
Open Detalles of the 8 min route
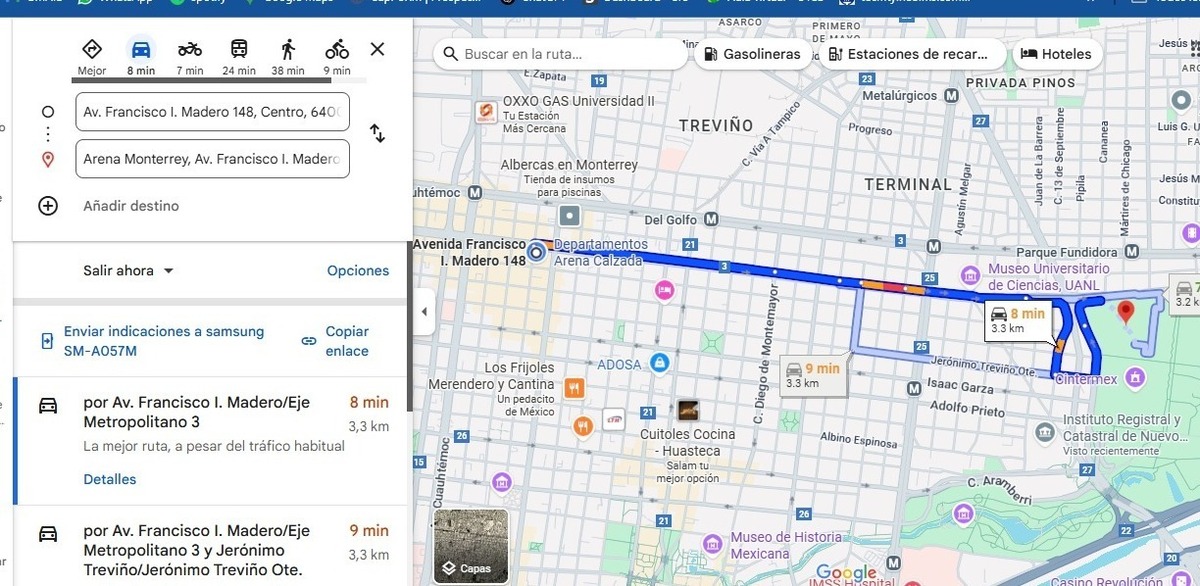[x=110, y=479]
